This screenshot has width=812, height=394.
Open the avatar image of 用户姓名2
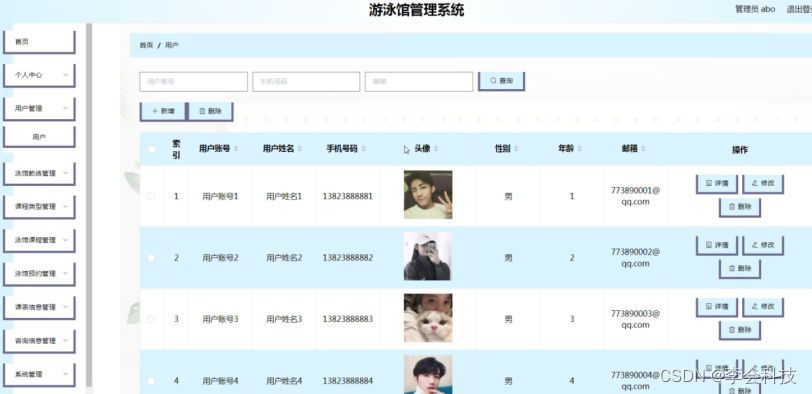[428, 256]
